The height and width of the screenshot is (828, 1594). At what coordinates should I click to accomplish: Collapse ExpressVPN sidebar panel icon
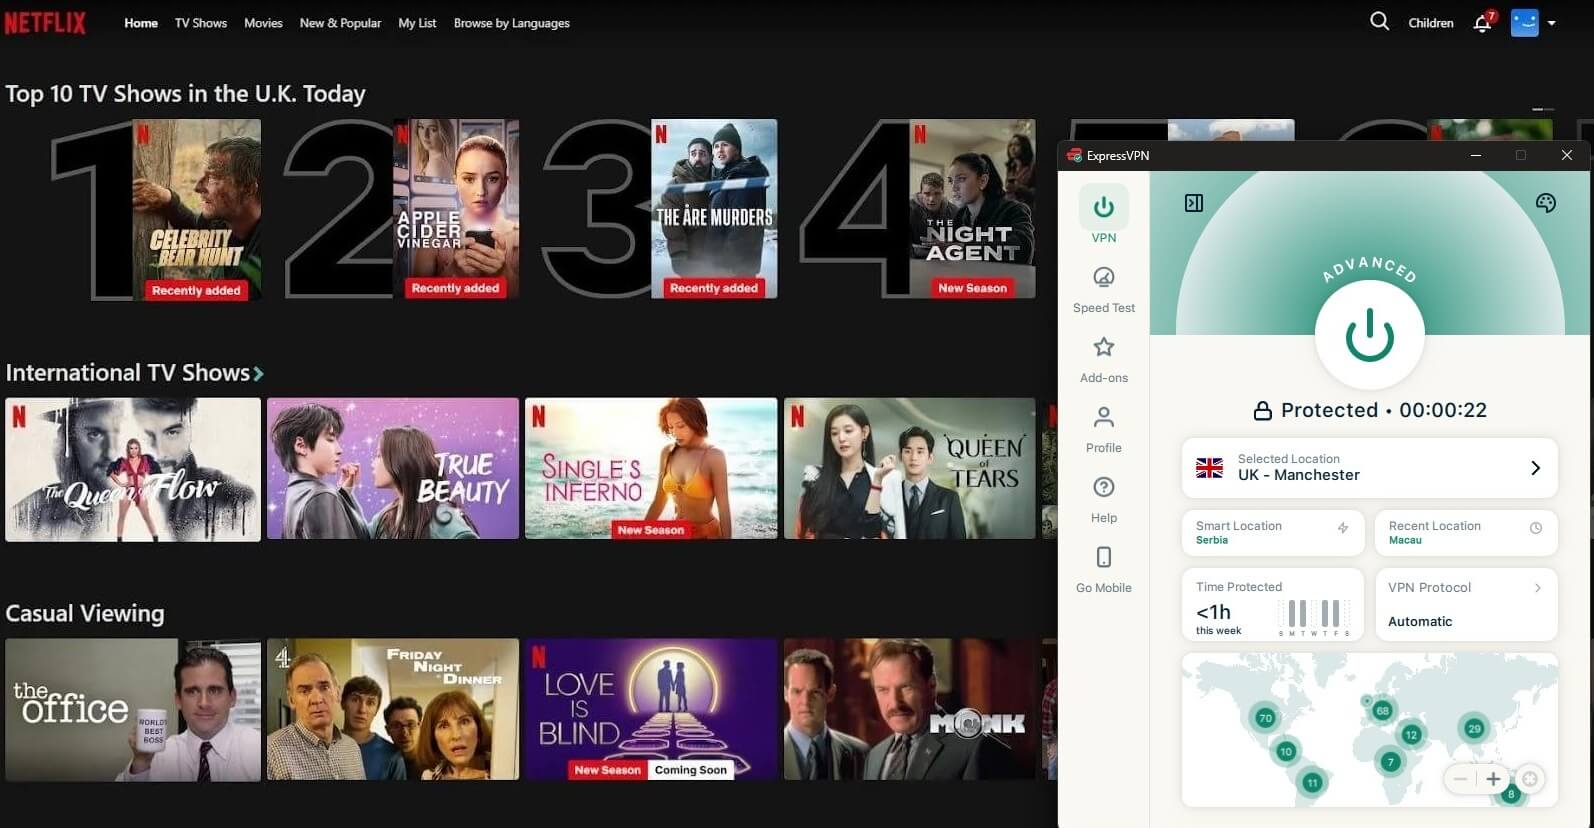[1194, 203]
